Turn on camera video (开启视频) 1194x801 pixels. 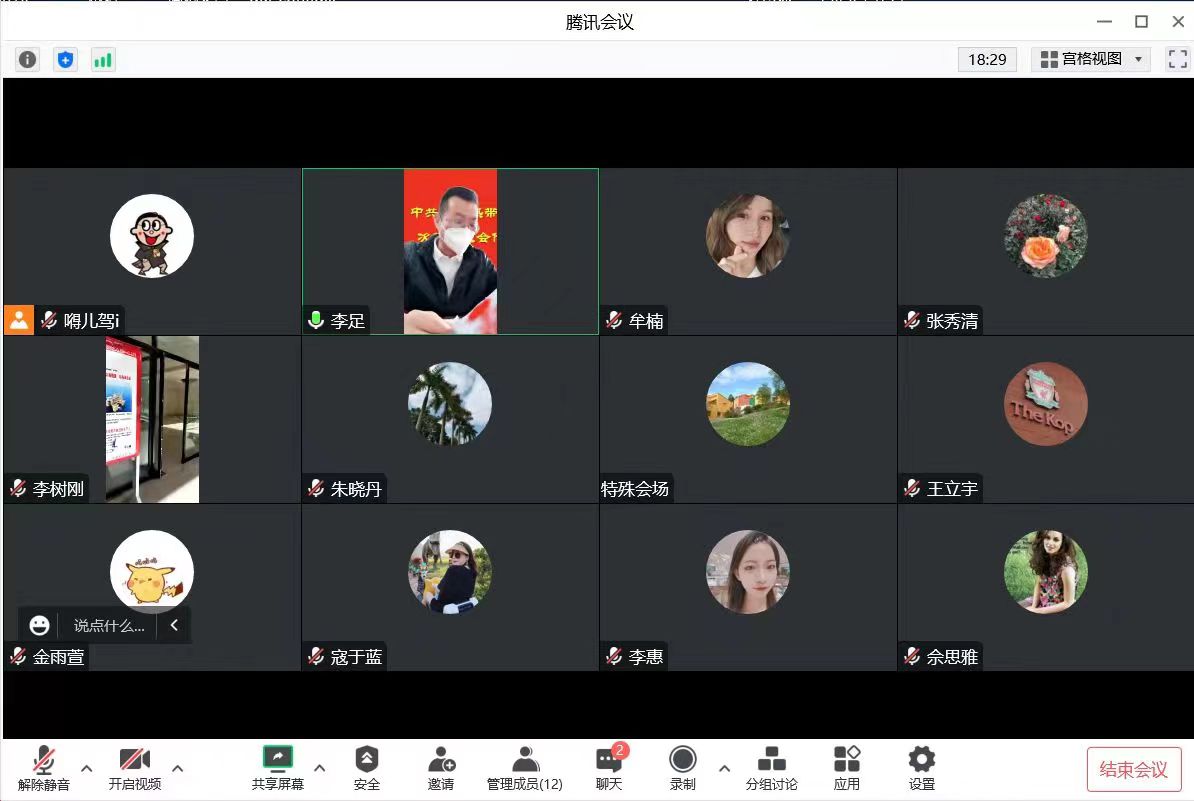coord(135,768)
